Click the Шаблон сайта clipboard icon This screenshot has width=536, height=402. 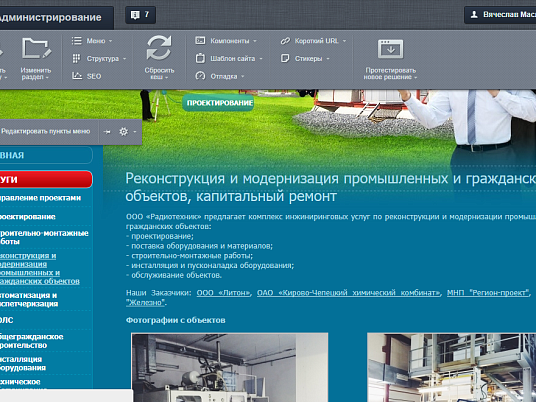200,58
